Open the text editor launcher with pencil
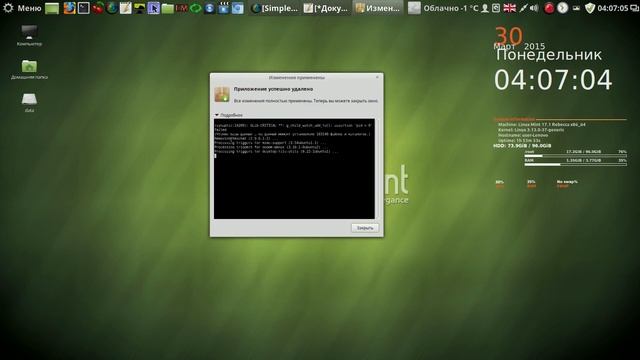The width and height of the screenshot is (640, 360). pyautogui.click(x=125, y=8)
